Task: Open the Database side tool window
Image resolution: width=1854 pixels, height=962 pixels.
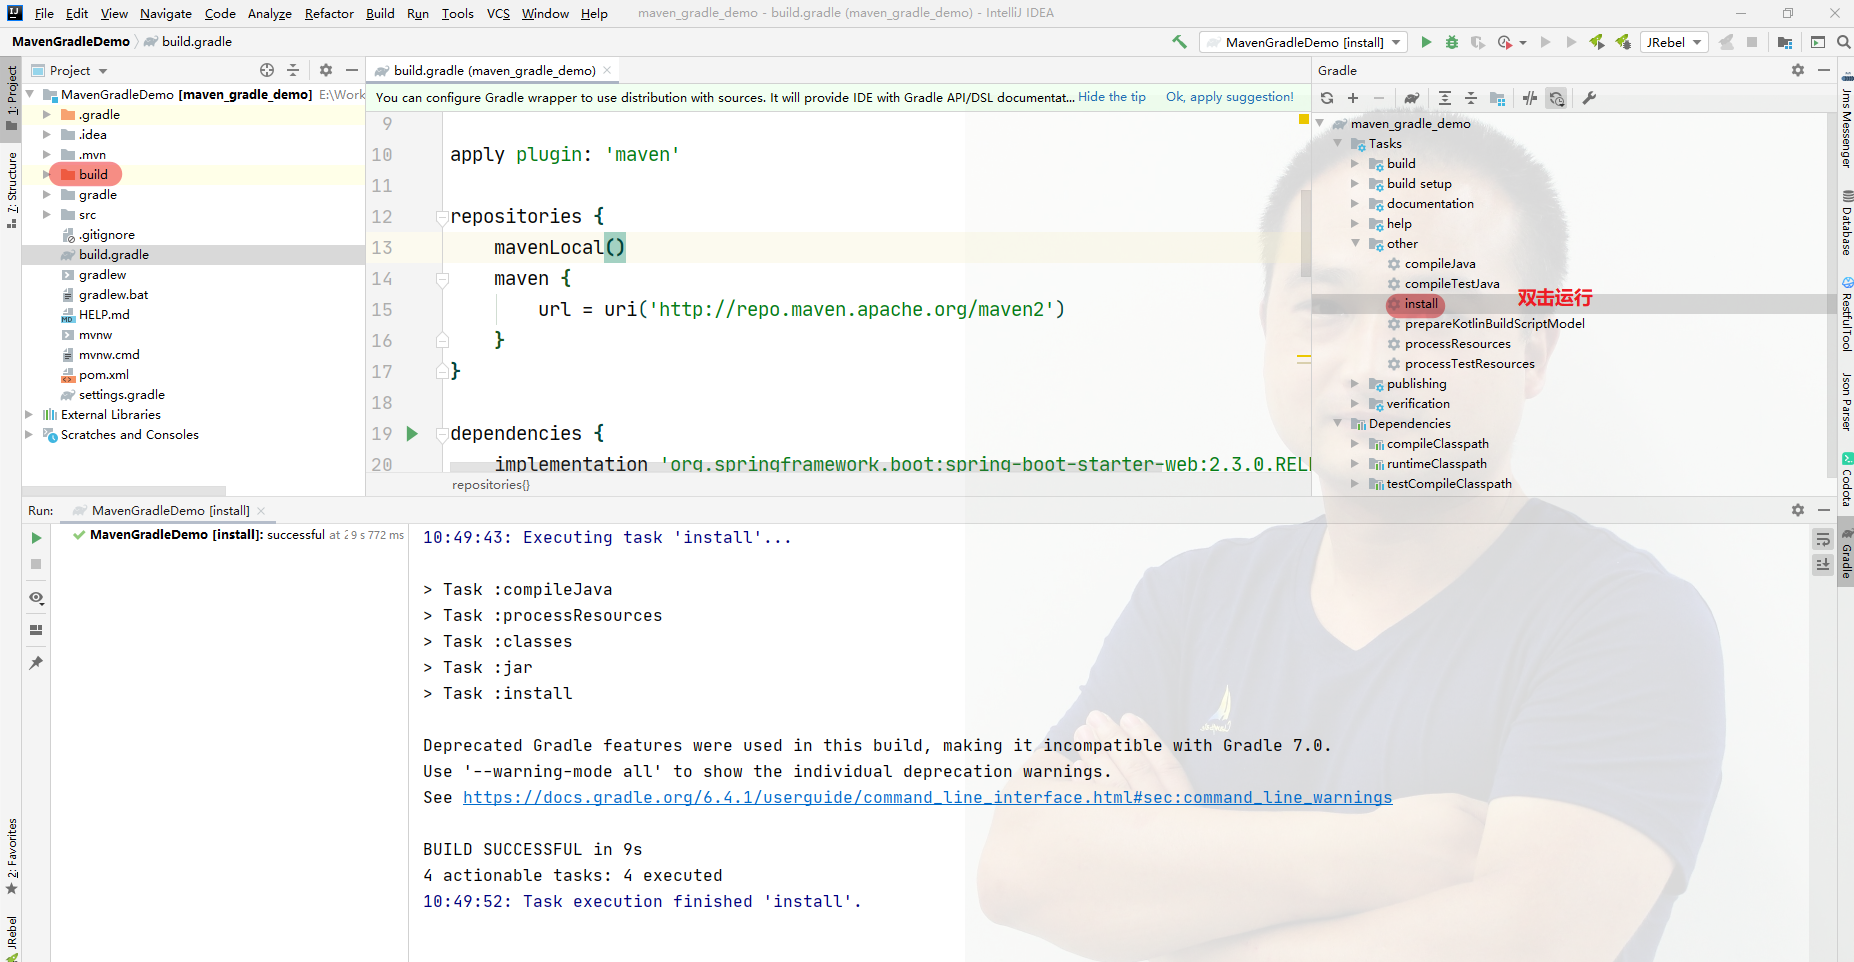Action: (1846, 223)
